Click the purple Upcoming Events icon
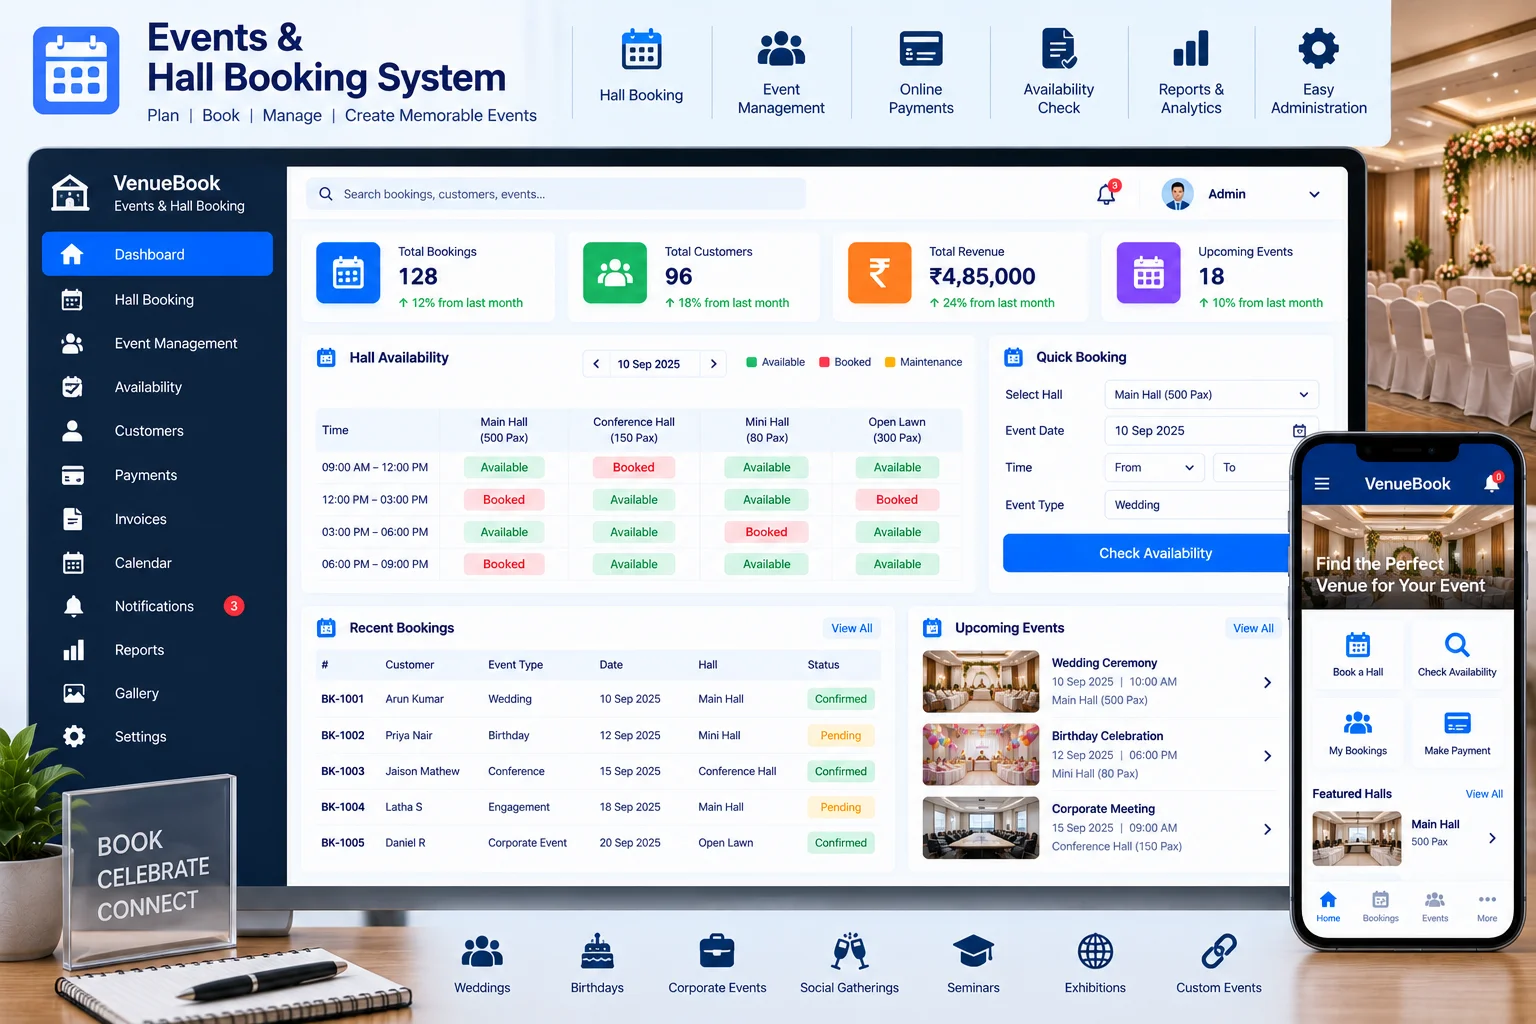The width and height of the screenshot is (1536, 1024). click(1148, 272)
